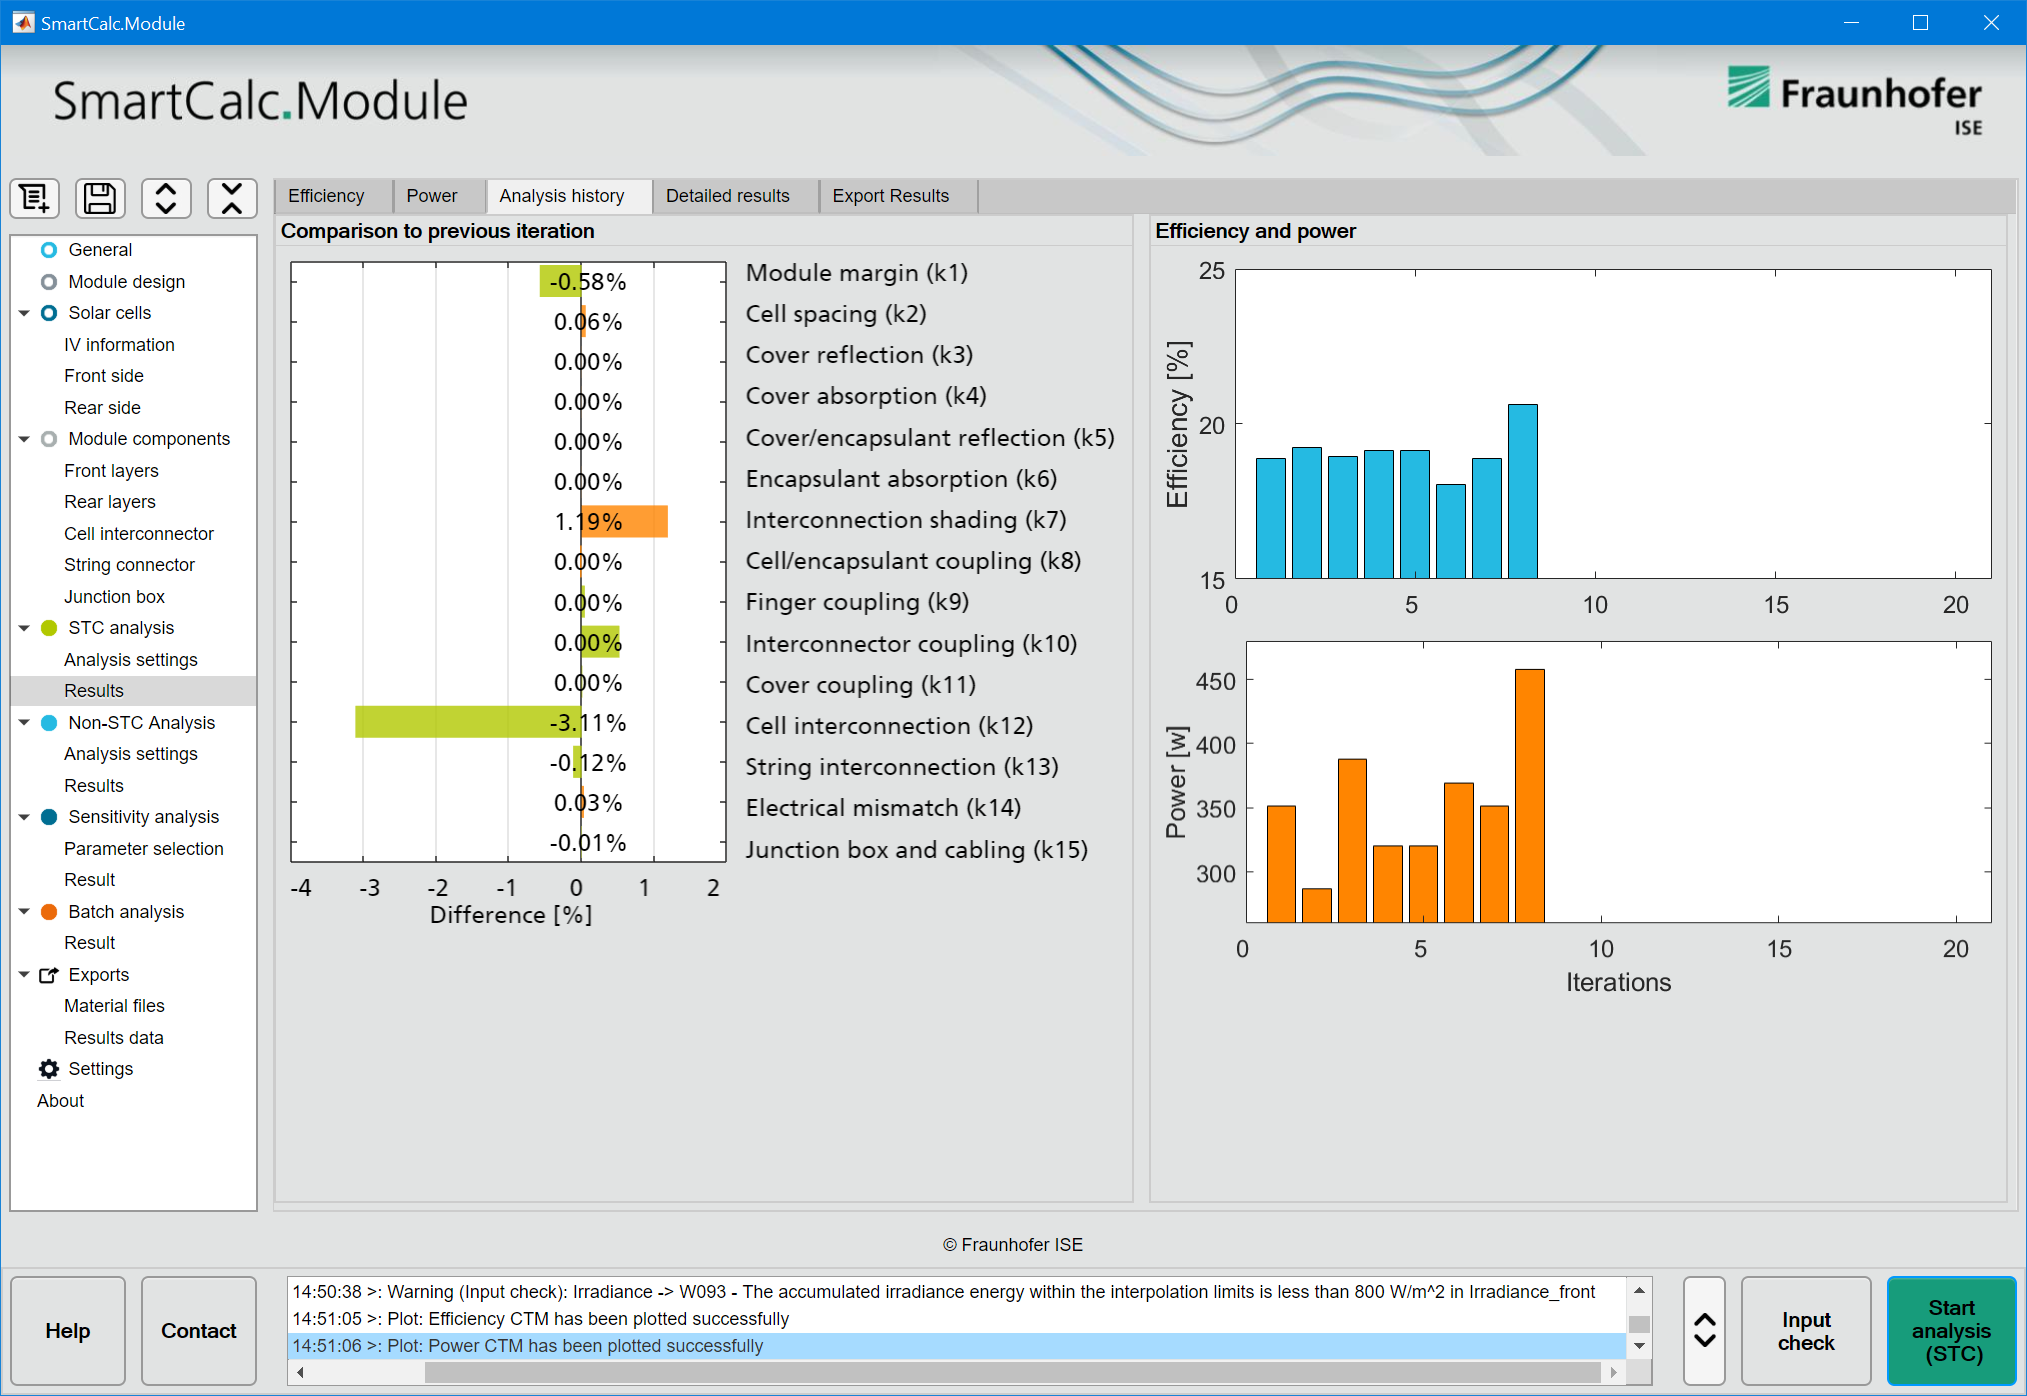Screen dimensions: 2027x1396
Task: Collapse the Batch analysis tree node
Action: click(x=24, y=912)
